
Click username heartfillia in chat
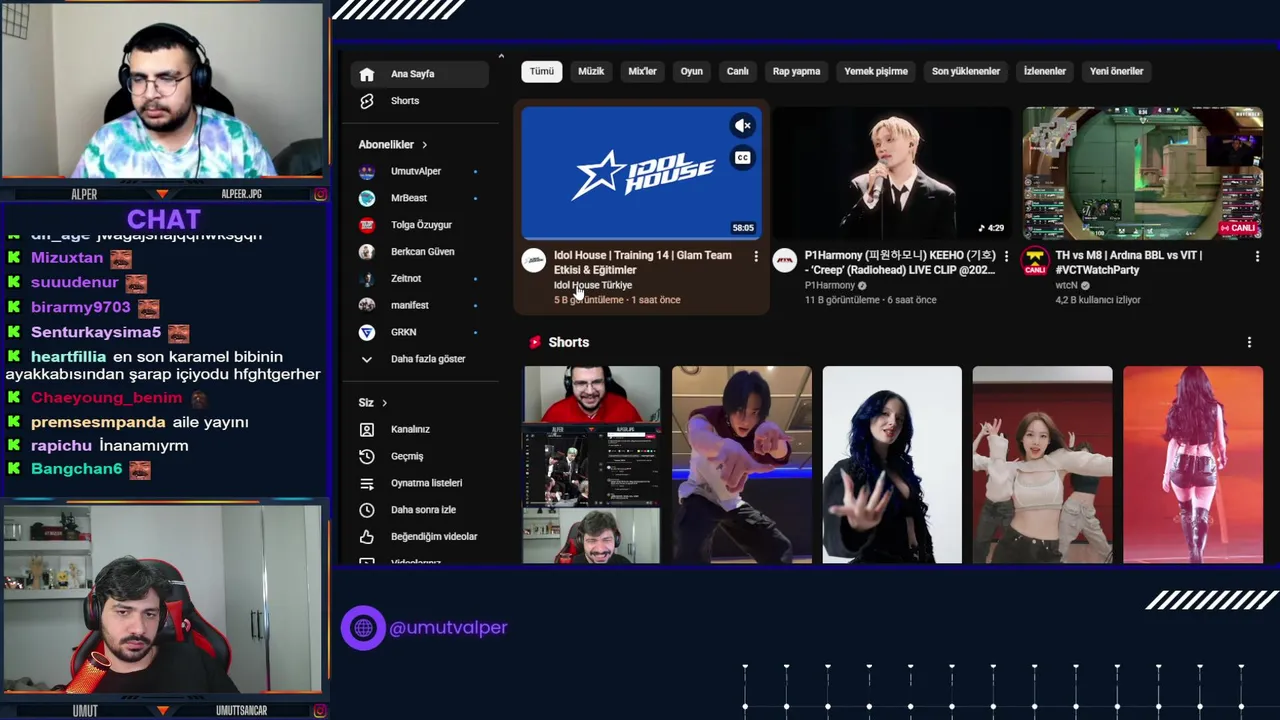pos(68,357)
